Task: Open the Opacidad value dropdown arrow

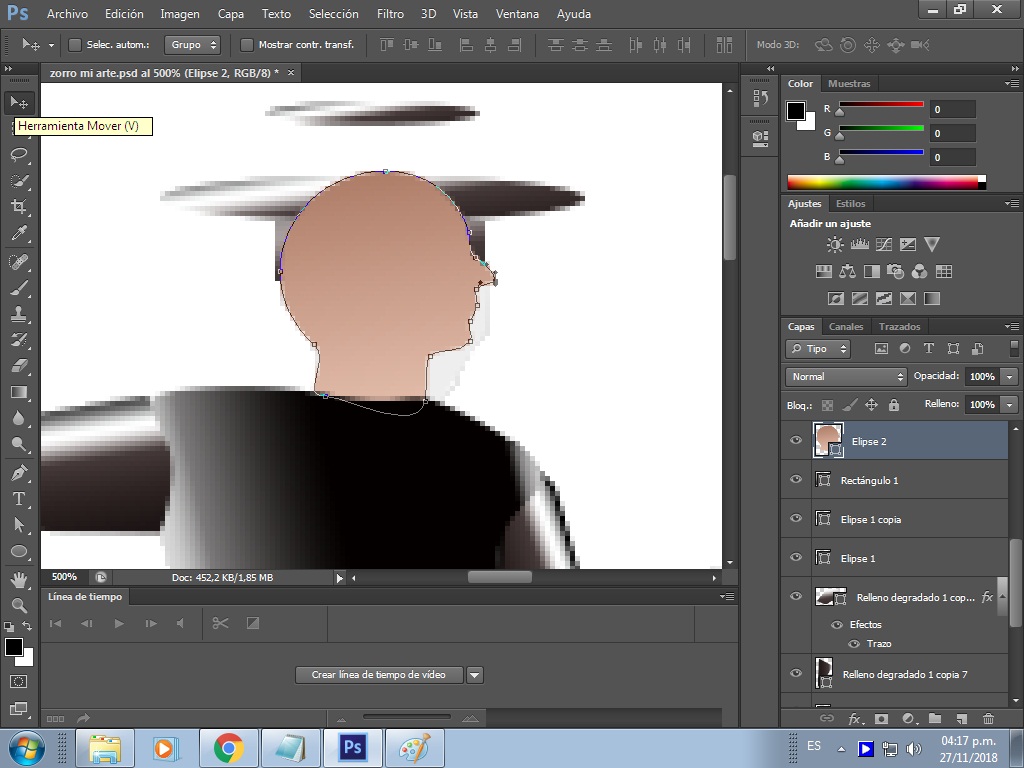Action: coord(1010,377)
